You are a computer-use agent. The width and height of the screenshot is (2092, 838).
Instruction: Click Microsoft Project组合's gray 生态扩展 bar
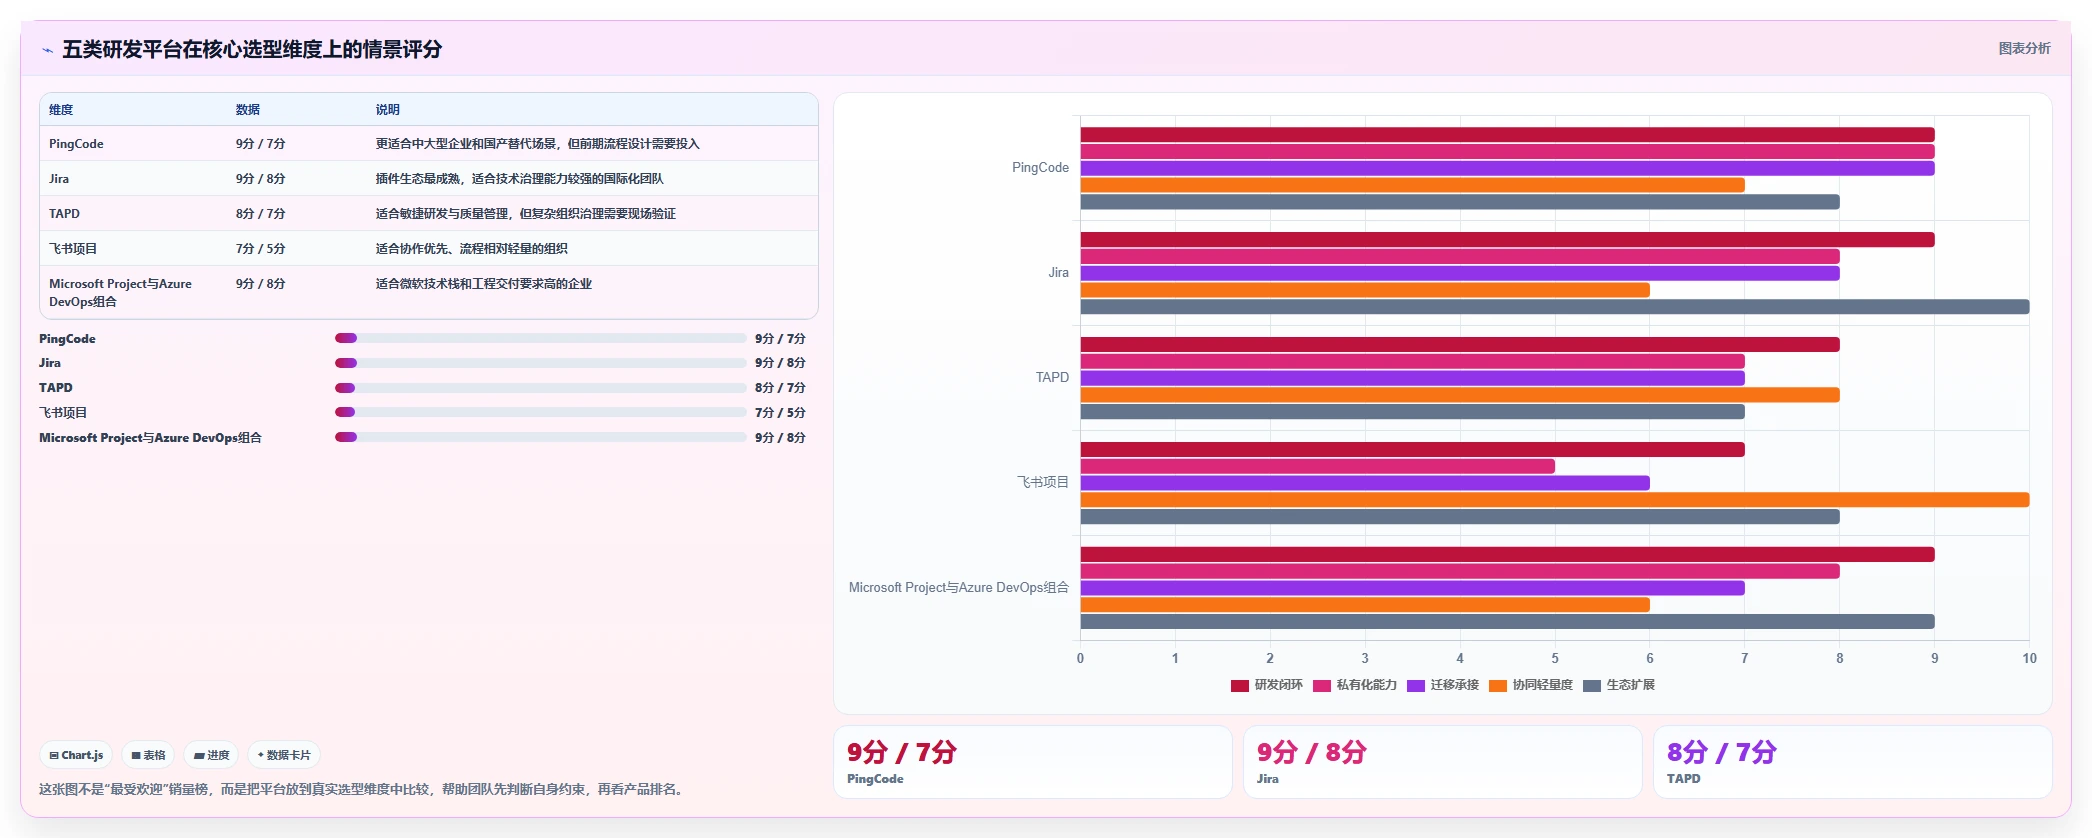[1507, 622]
